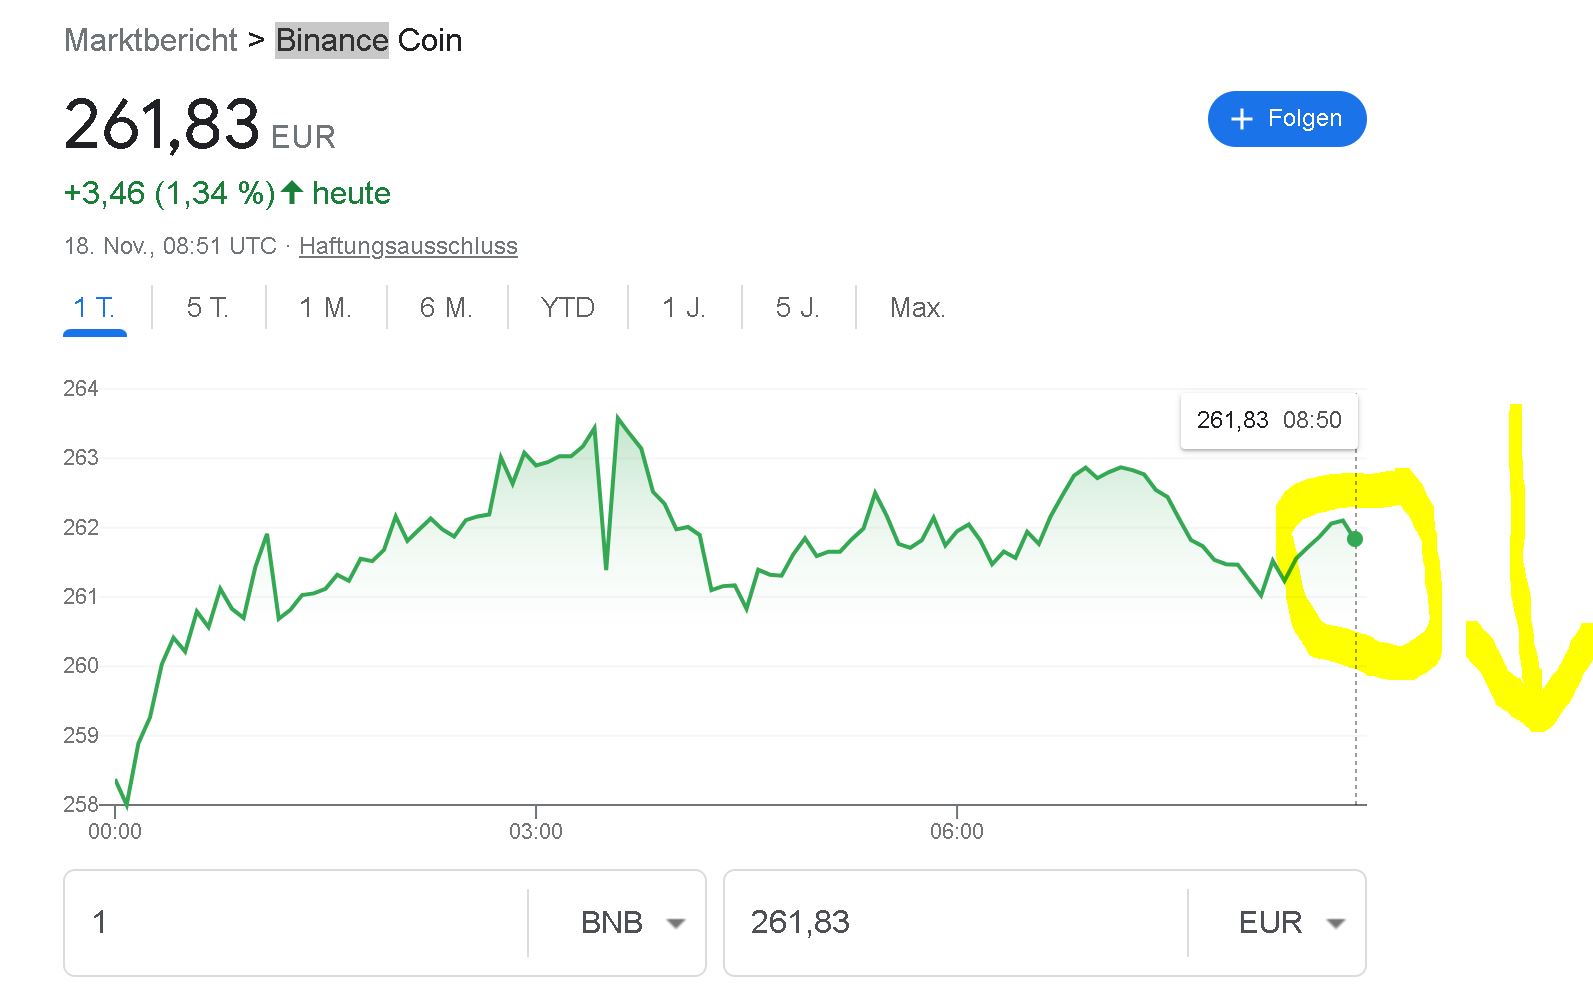Expand the EUR currency dropdown

pos(1290,923)
